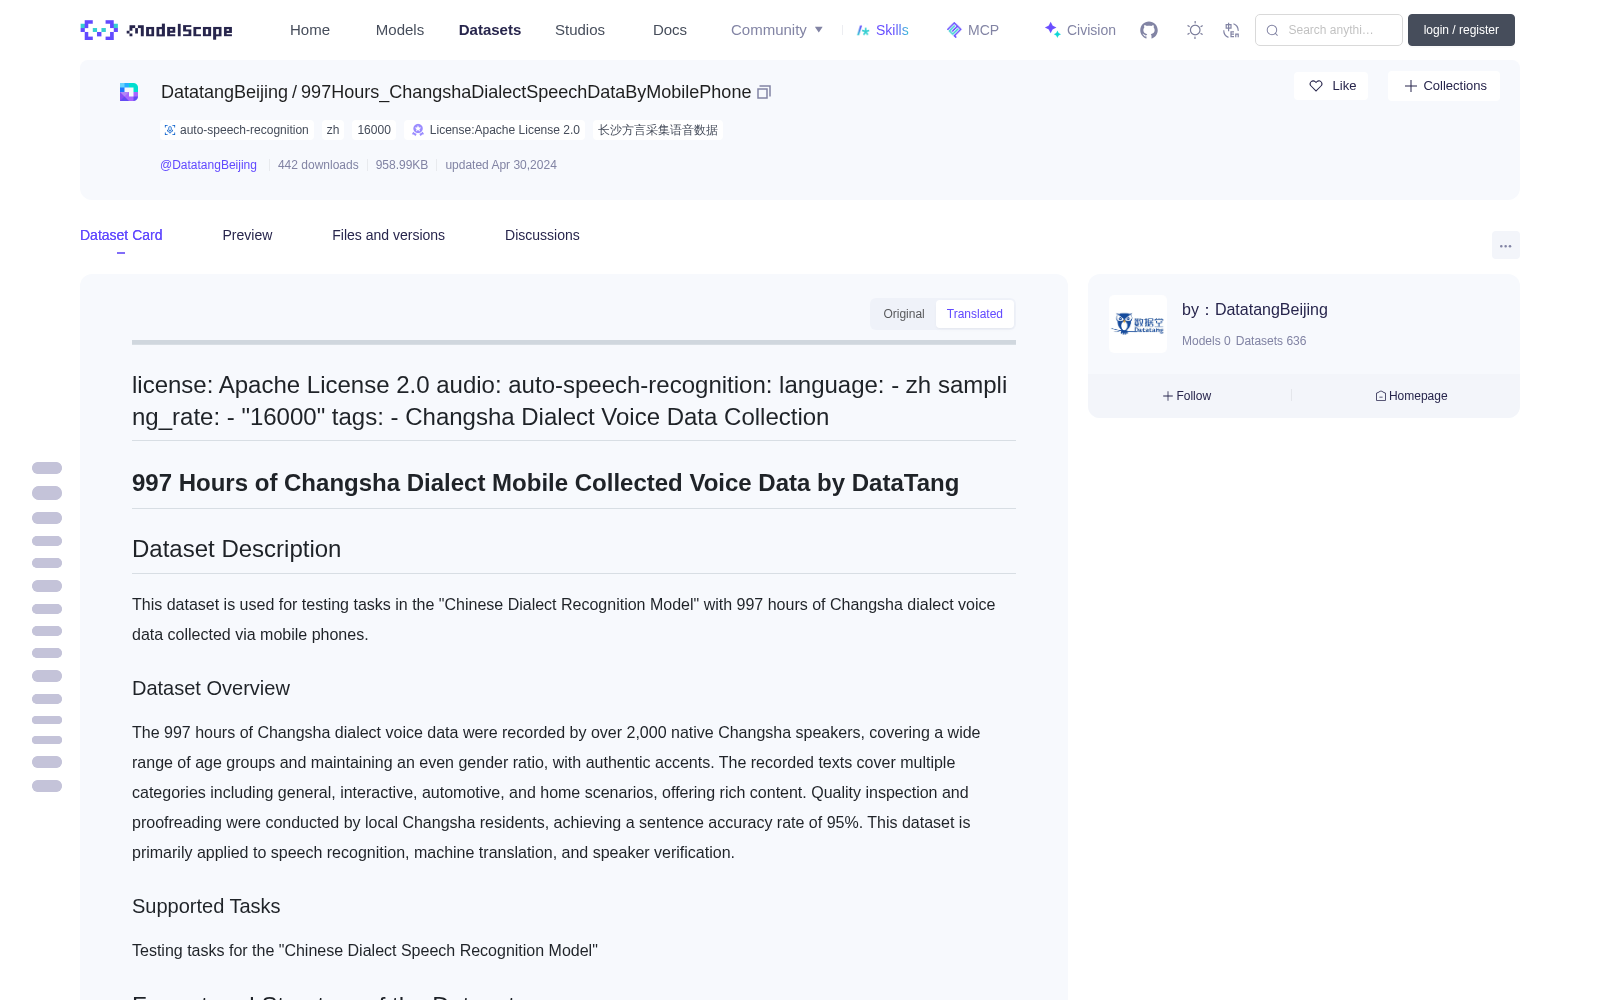Click the 长沙方言采集语音数据 tag
The image size is (1600, 1000).
[658, 130]
